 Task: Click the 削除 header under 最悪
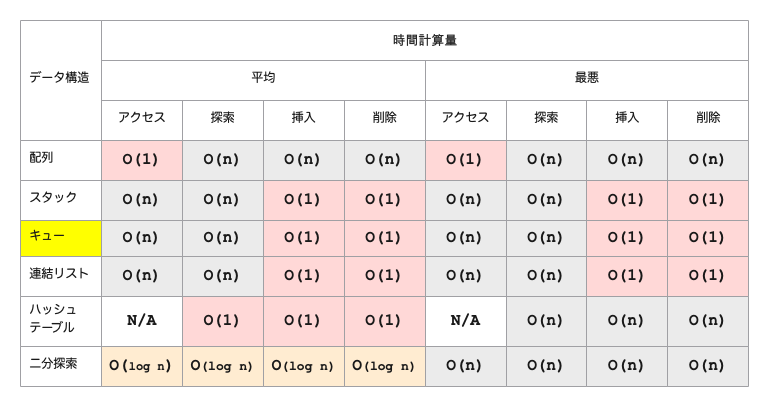[707, 118]
